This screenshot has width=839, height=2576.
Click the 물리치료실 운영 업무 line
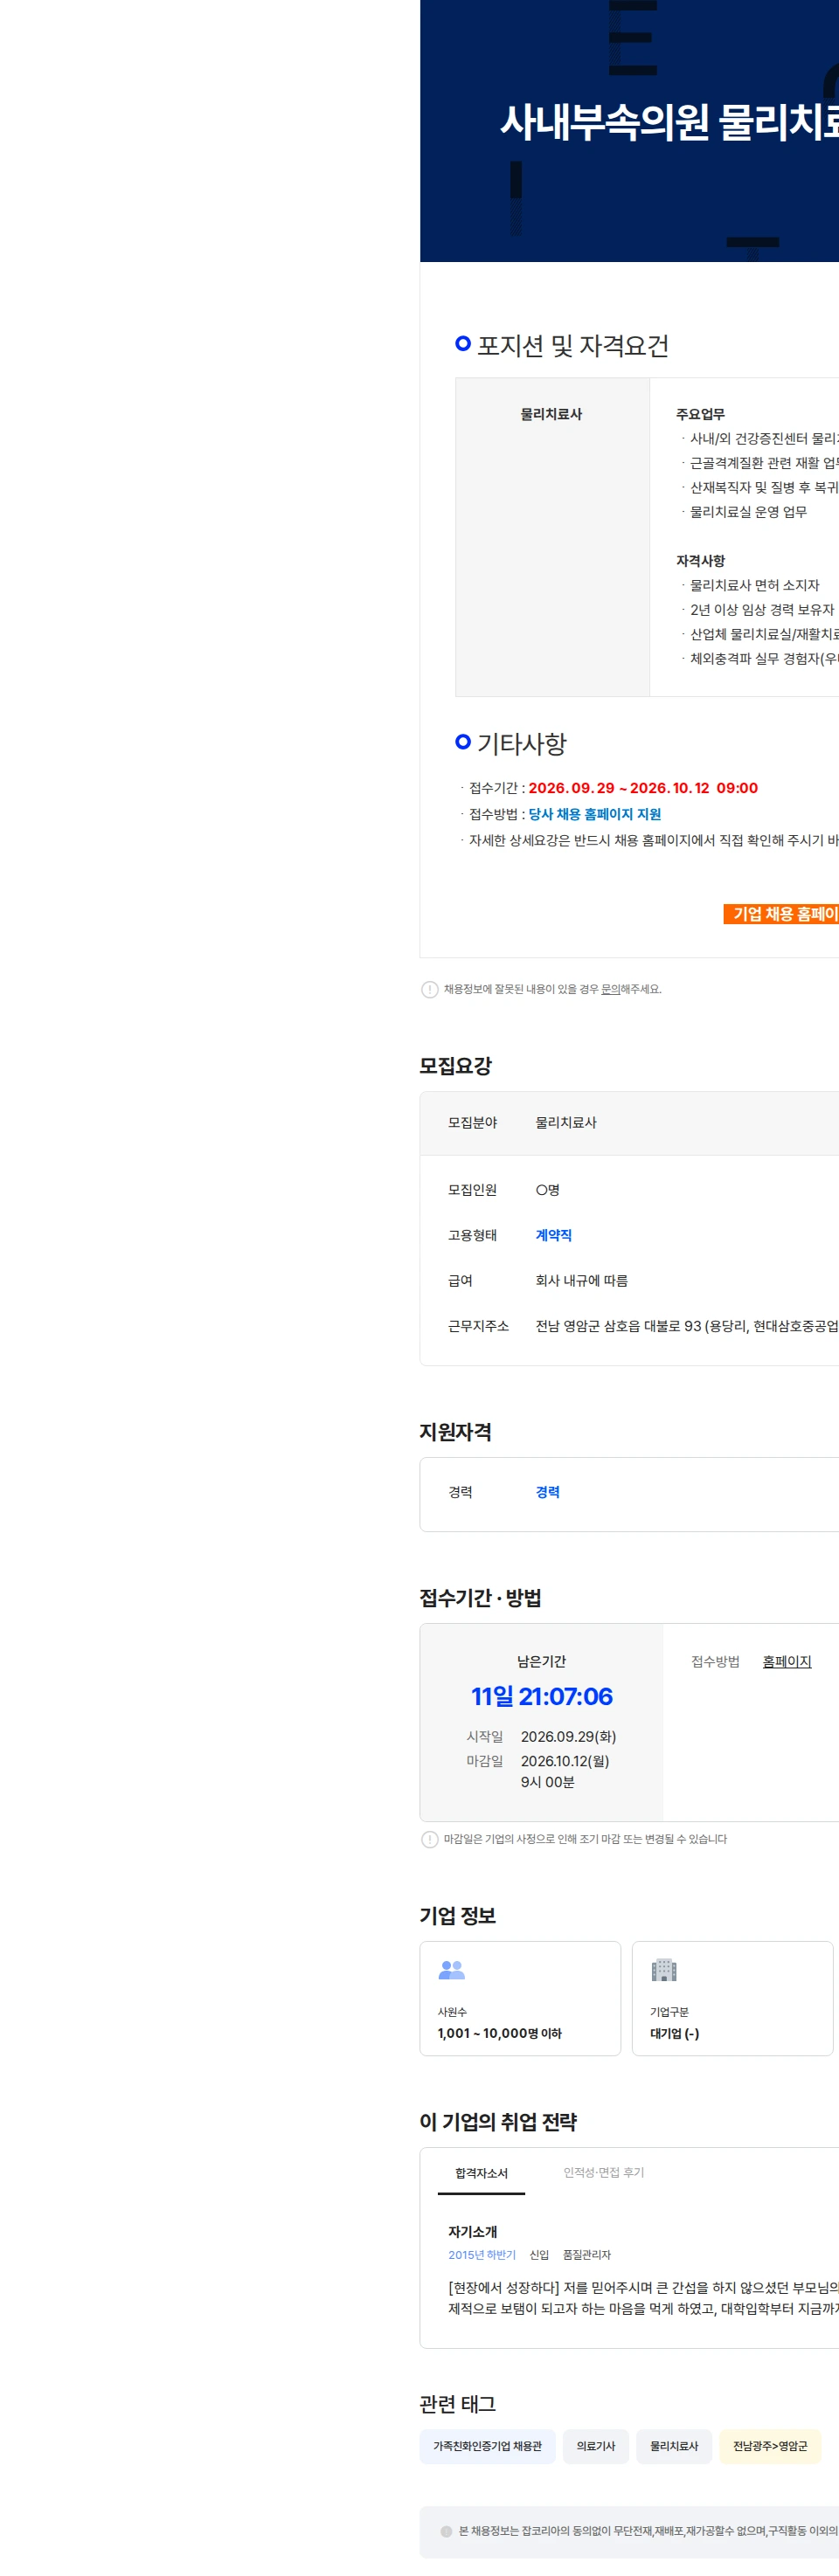pos(748,511)
